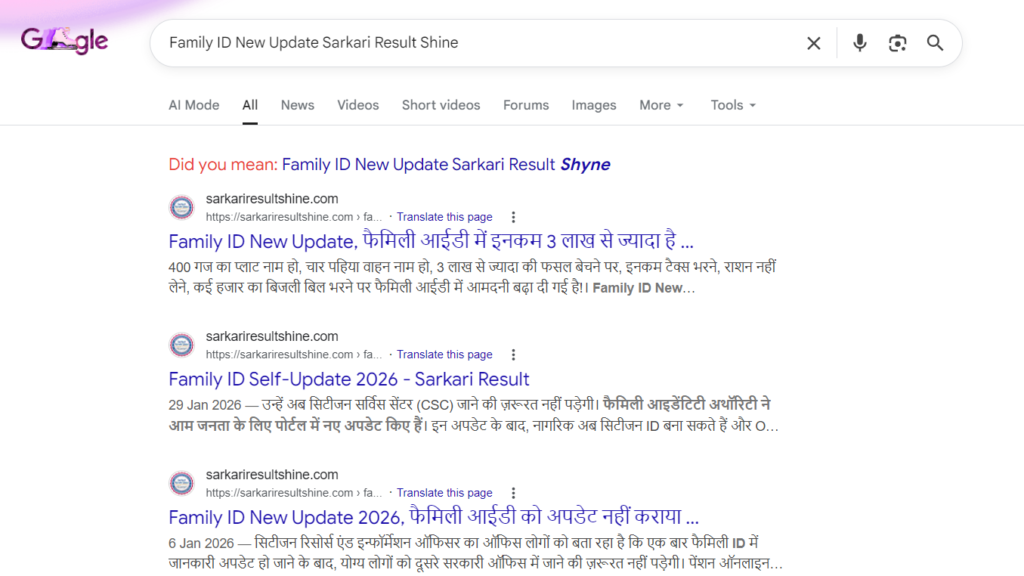Select the Short videos tab
The height and width of the screenshot is (576, 1024).
[441, 105]
